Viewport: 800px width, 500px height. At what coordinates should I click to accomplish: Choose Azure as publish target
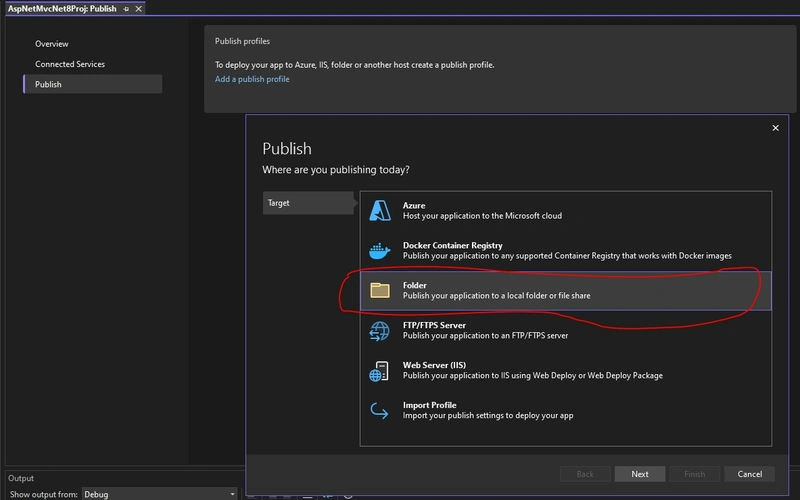click(x=566, y=211)
